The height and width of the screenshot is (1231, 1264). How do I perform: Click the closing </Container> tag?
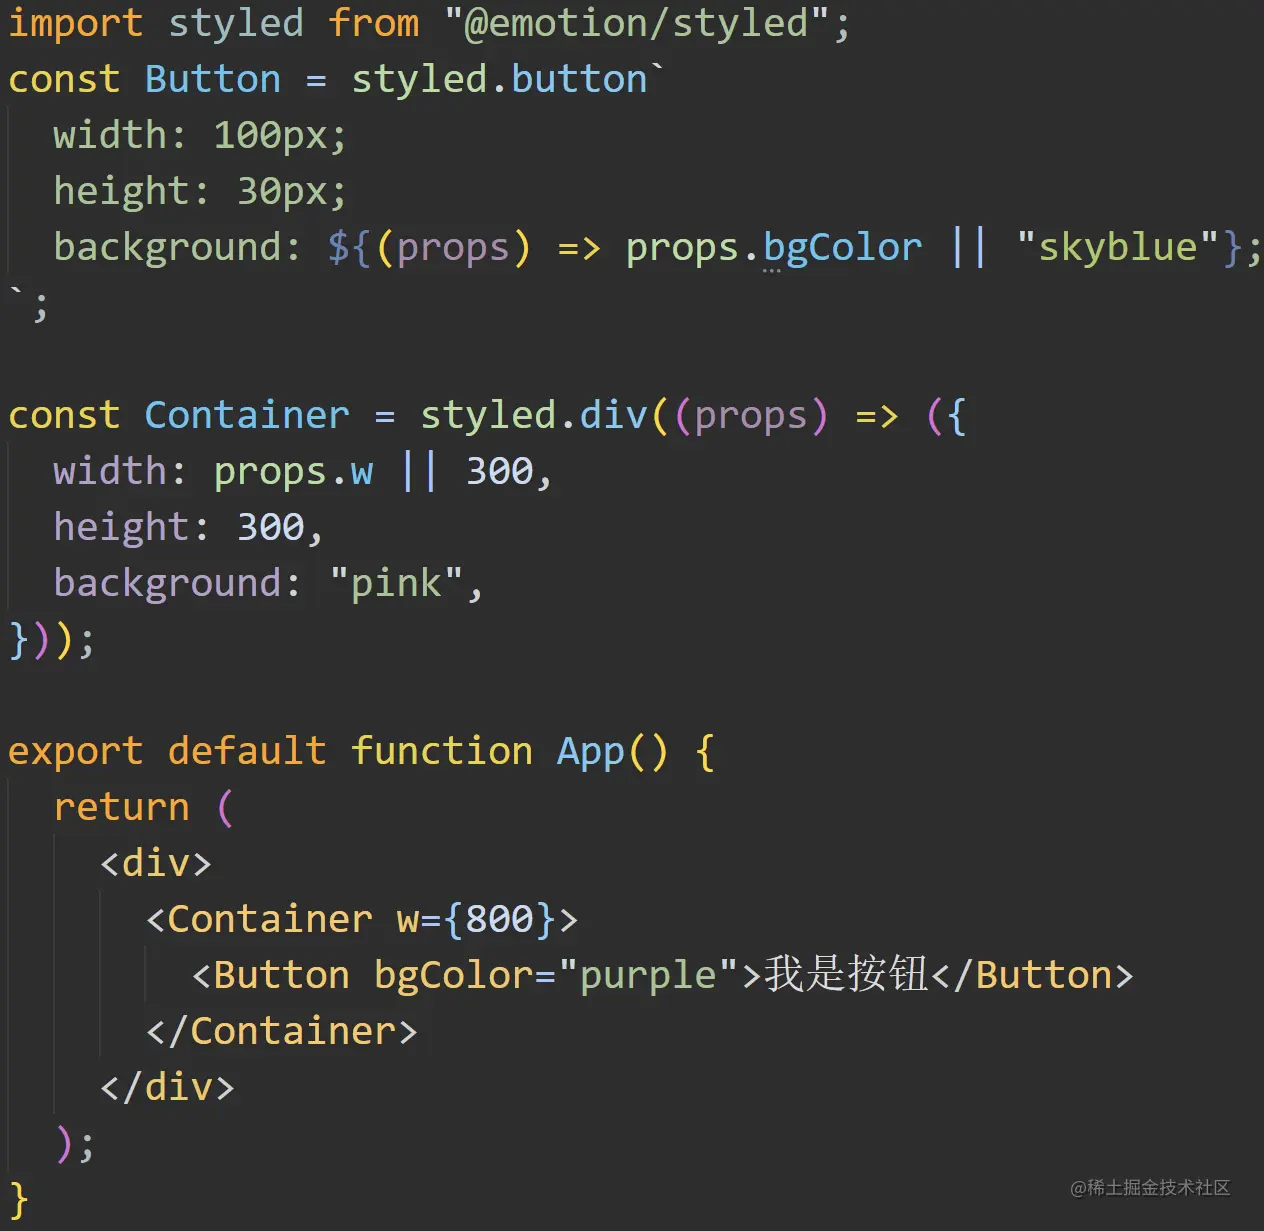(282, 1031)
